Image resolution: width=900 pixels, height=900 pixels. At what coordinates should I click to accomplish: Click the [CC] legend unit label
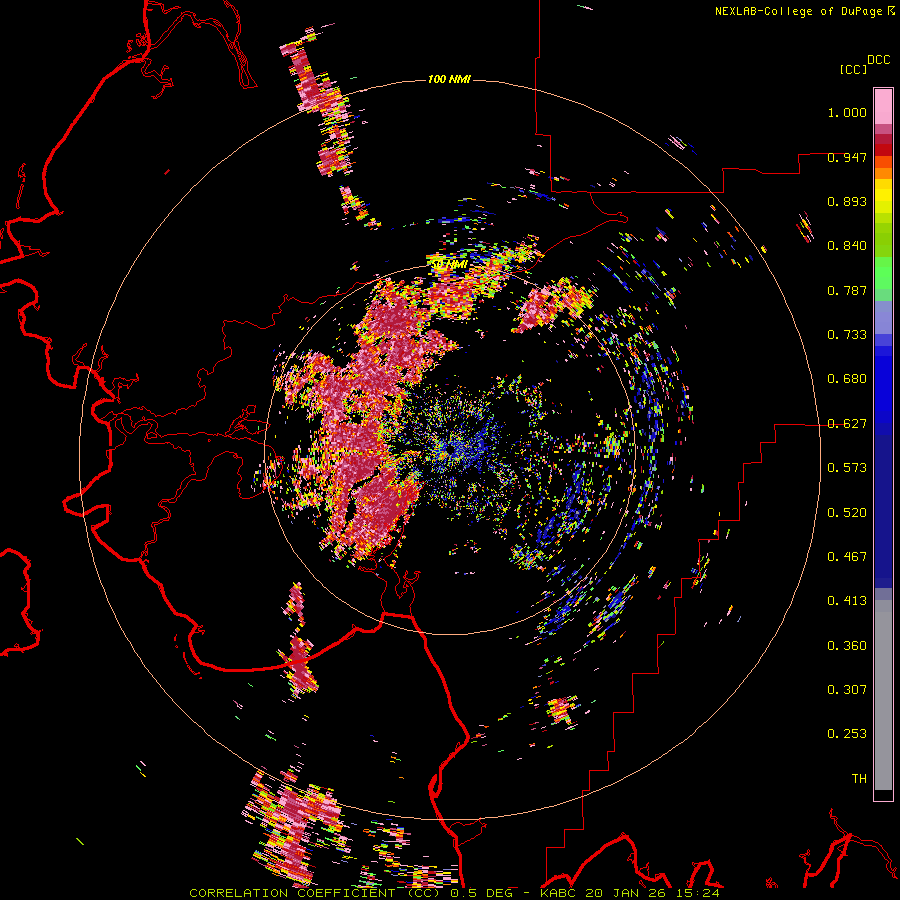[854, 69]
